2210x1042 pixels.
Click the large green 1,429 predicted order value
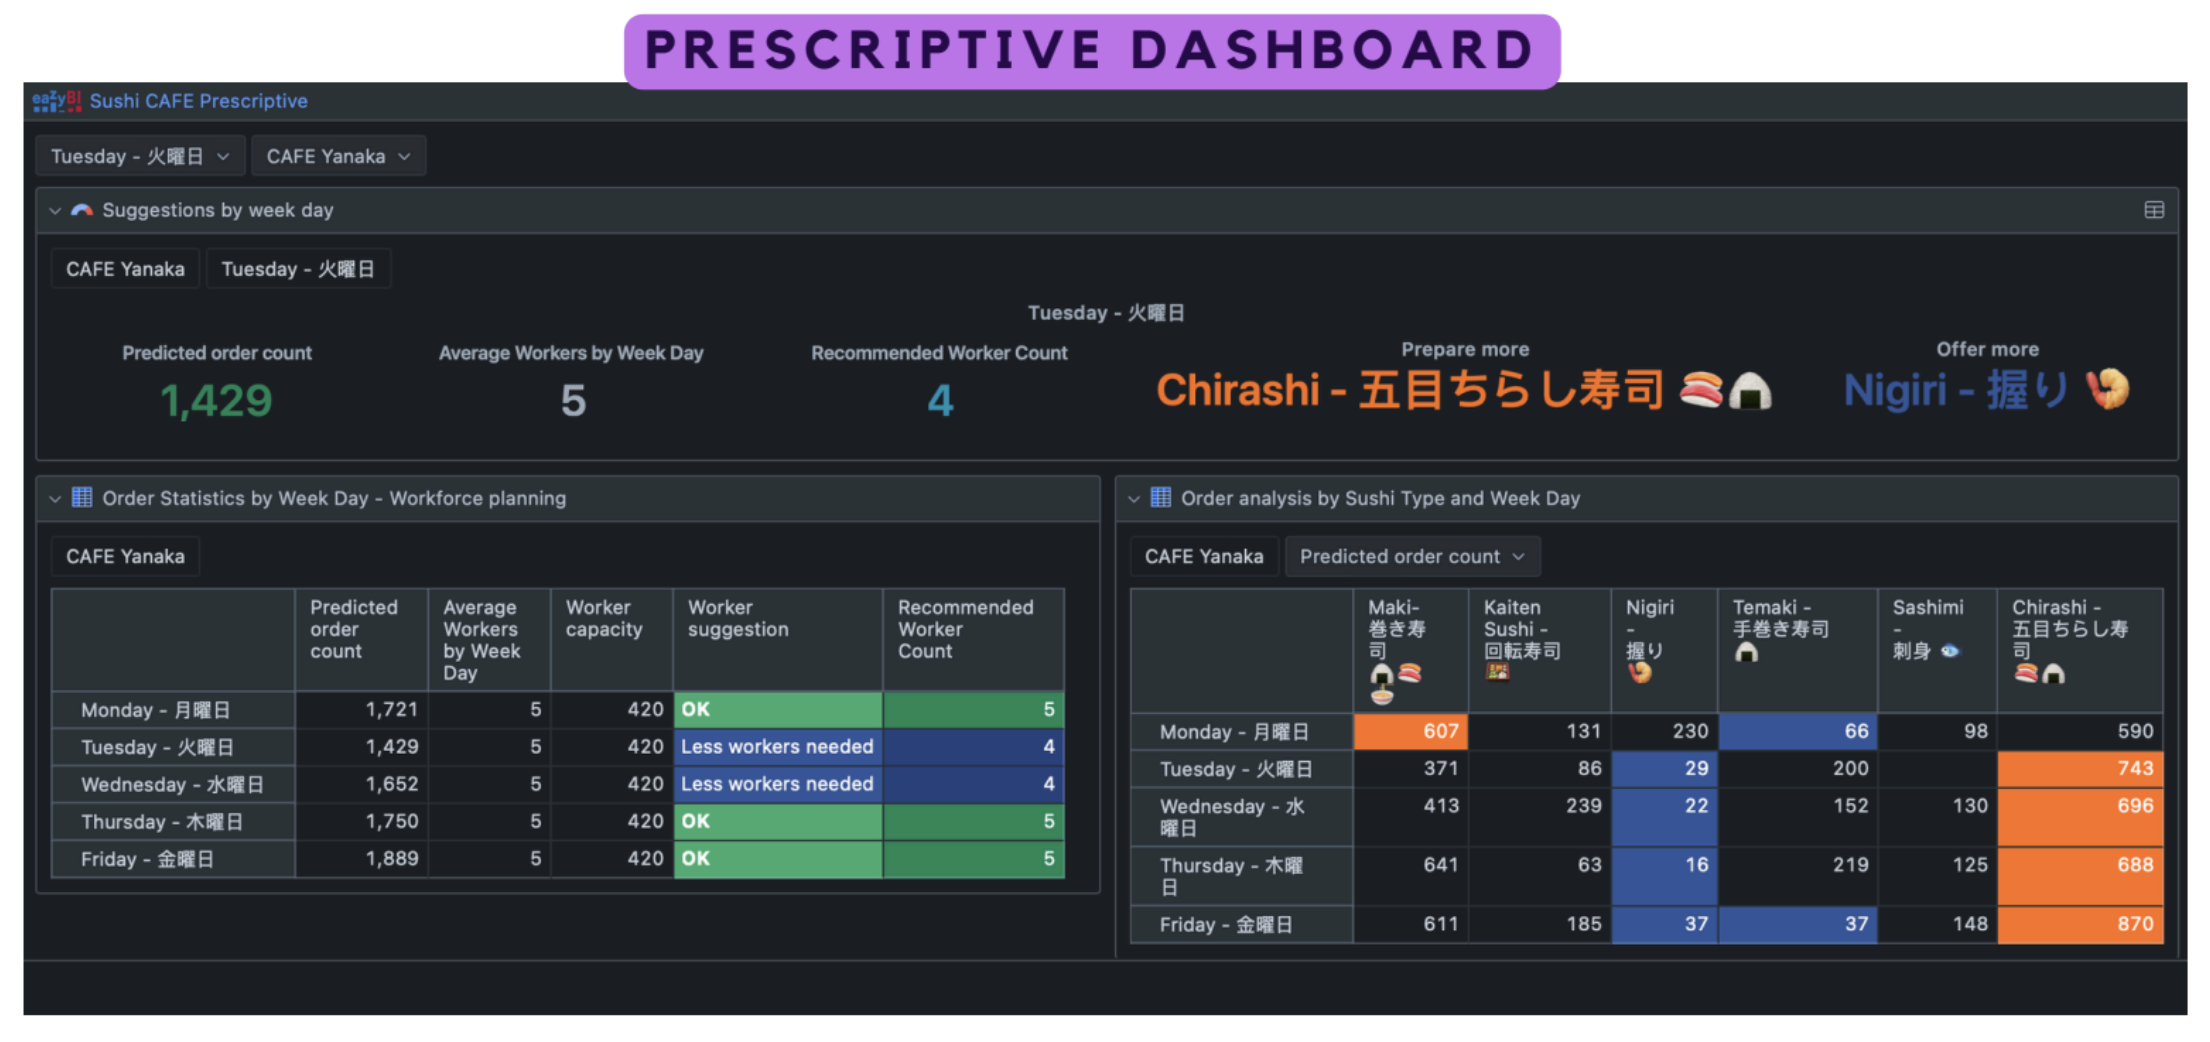click(x=216, y=401)
